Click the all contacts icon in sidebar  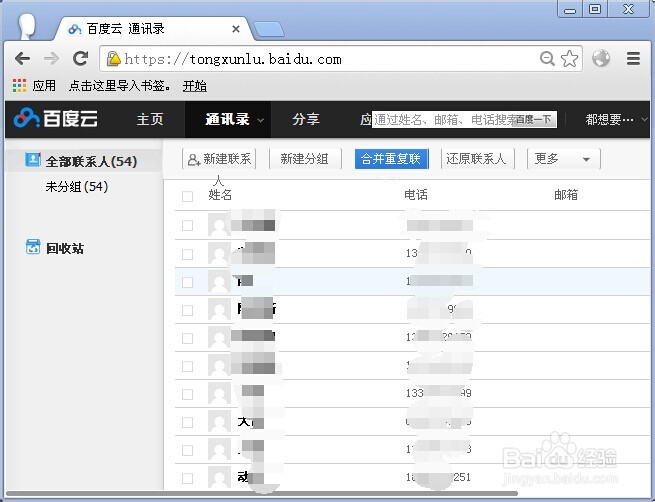click(33, 160)
